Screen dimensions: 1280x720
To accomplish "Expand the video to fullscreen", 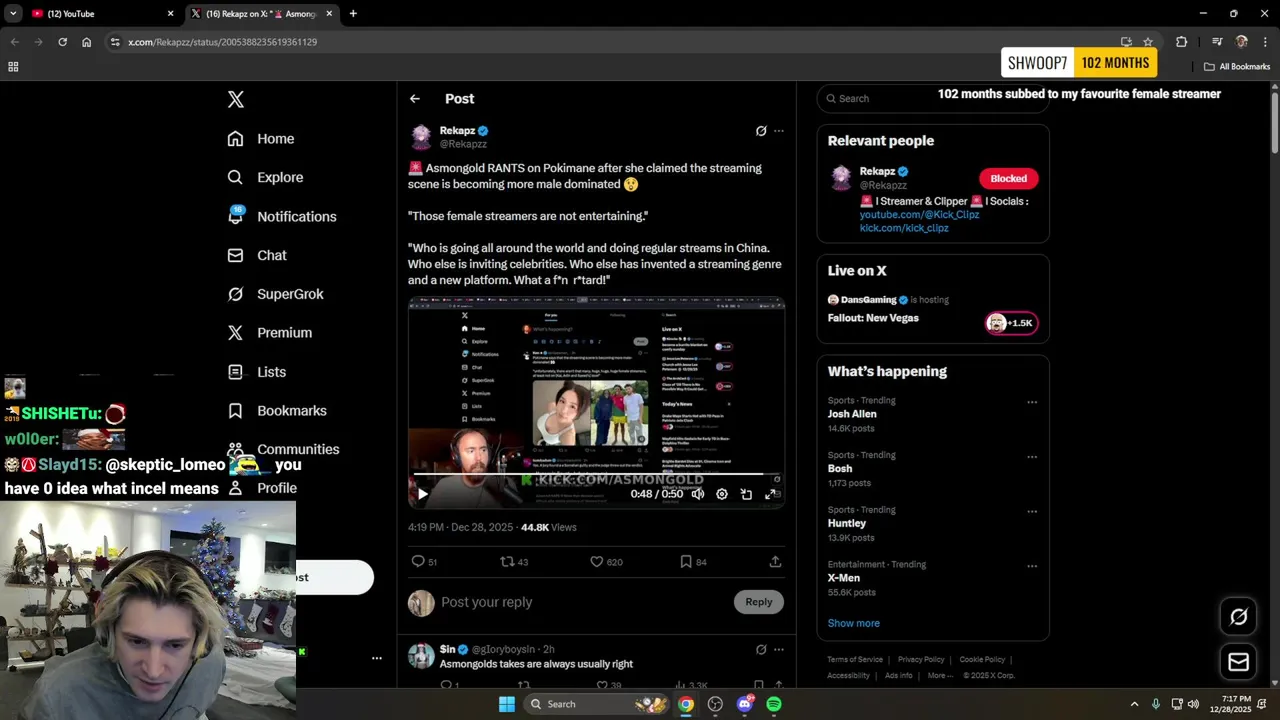I will (x=771, y=494).
